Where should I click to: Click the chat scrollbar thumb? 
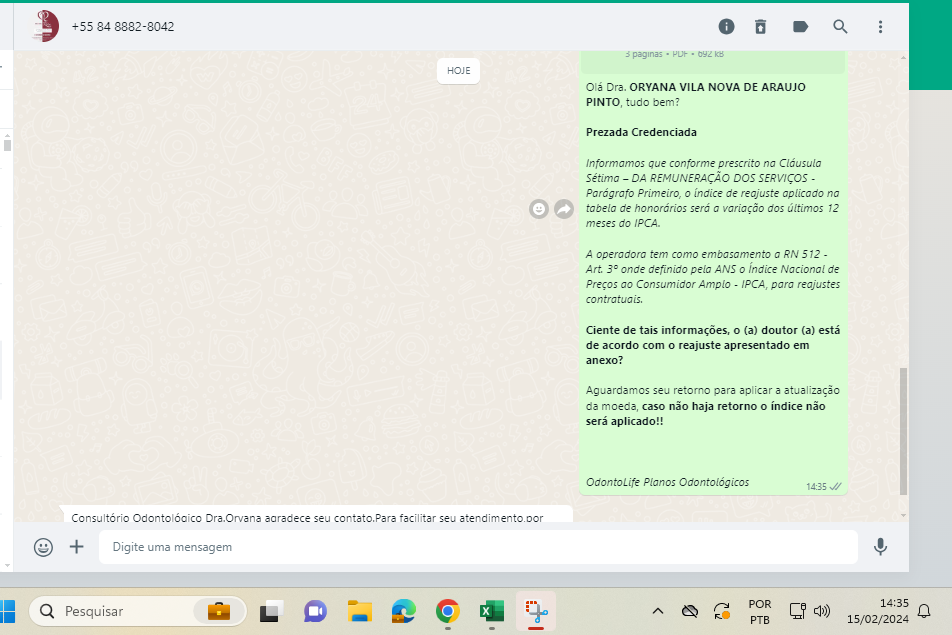(x=903, y=431)
